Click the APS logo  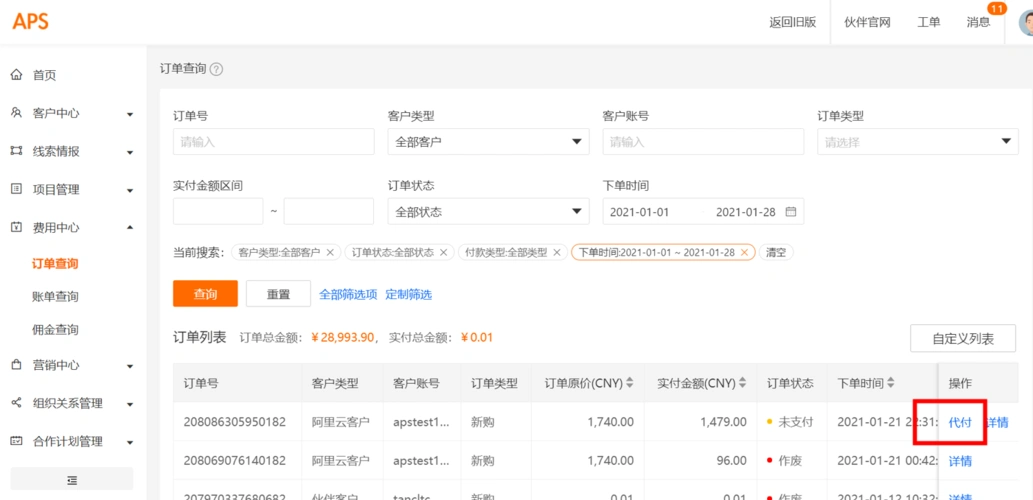point(30,21)
